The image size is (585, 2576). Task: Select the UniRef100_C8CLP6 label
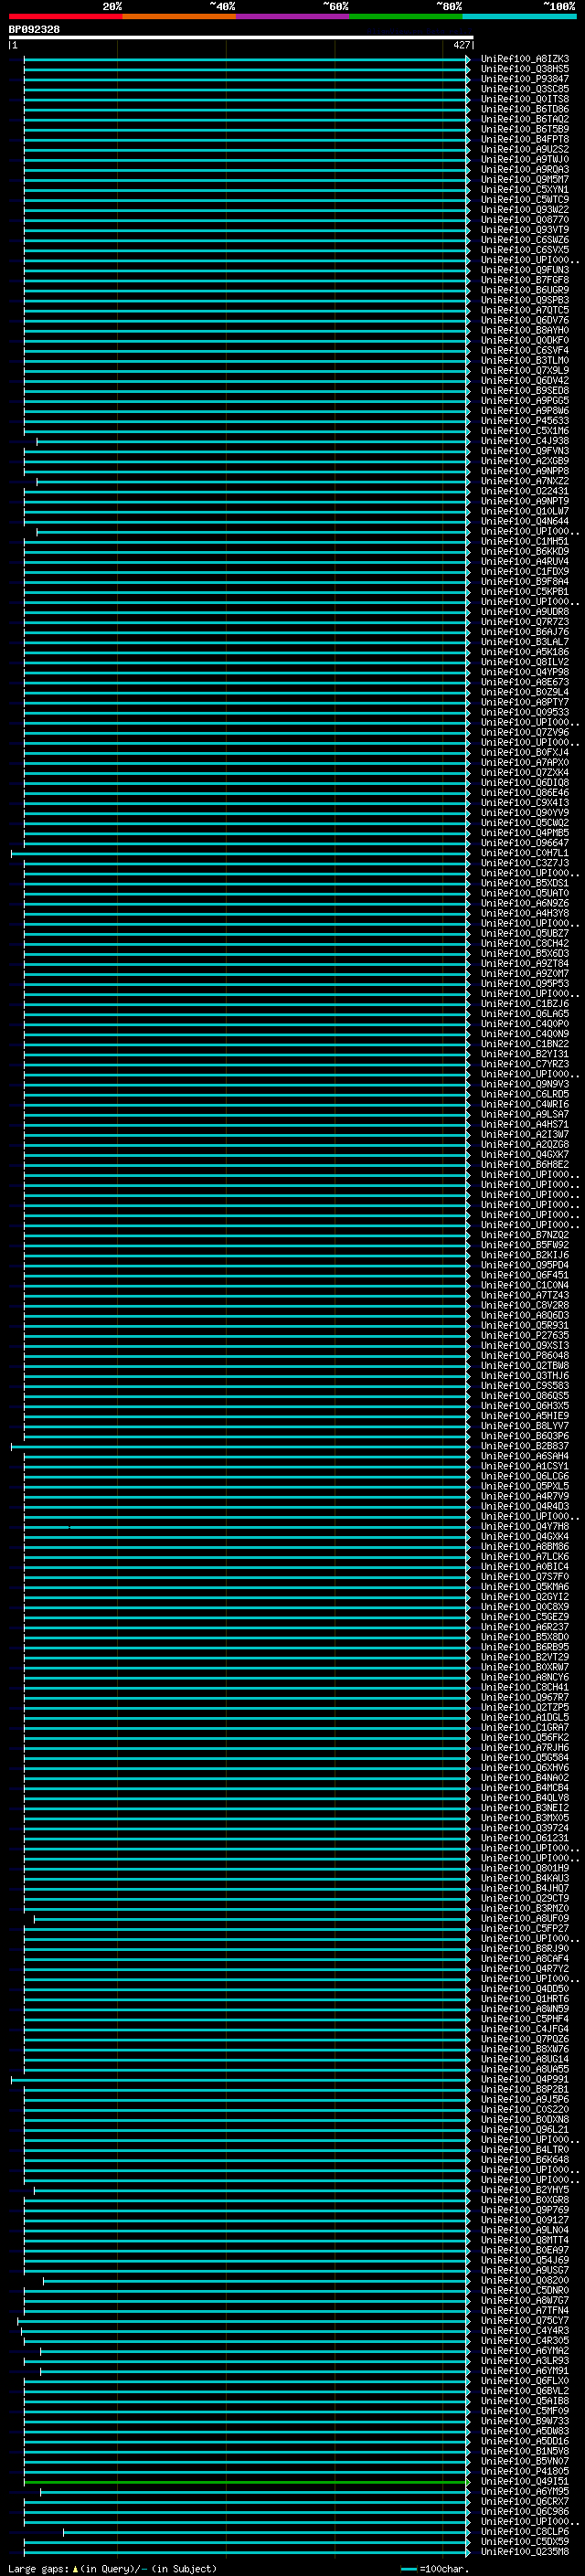pyautogui.click(x=525, y=2531)
